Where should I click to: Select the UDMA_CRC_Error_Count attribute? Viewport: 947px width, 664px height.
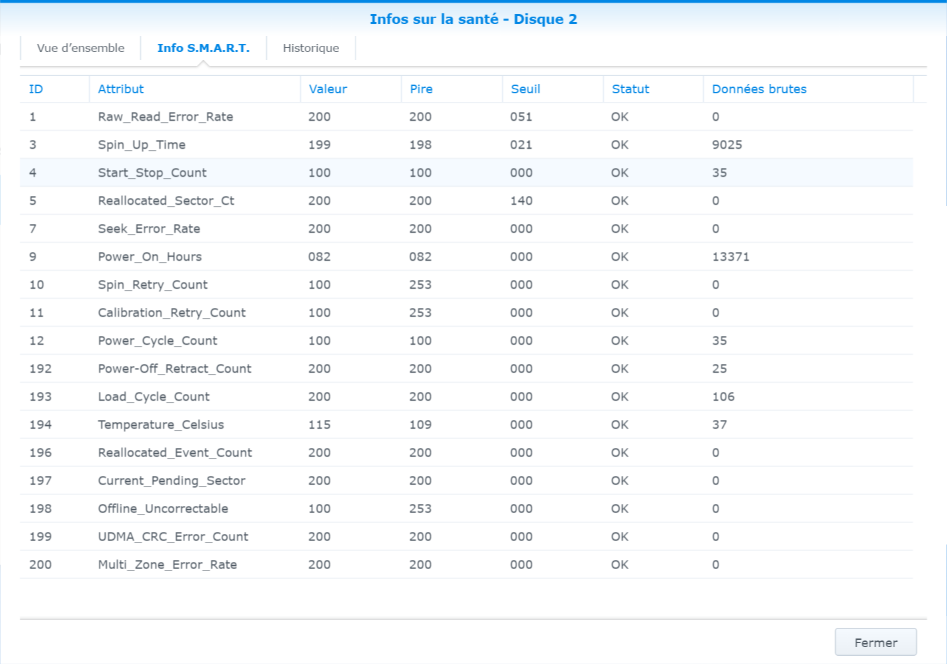tap(173, 537)
